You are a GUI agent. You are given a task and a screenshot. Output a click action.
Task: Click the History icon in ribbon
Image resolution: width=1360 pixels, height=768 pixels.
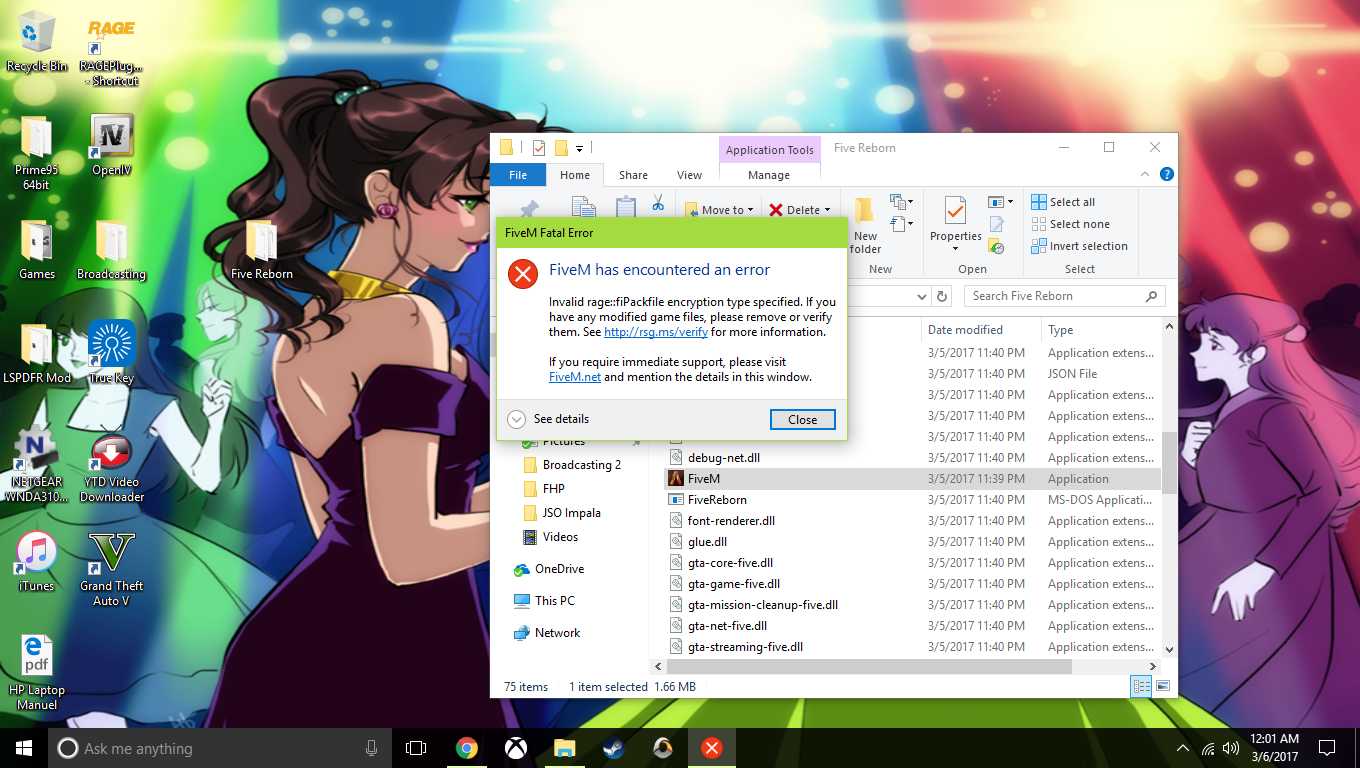tap(996, 246)
